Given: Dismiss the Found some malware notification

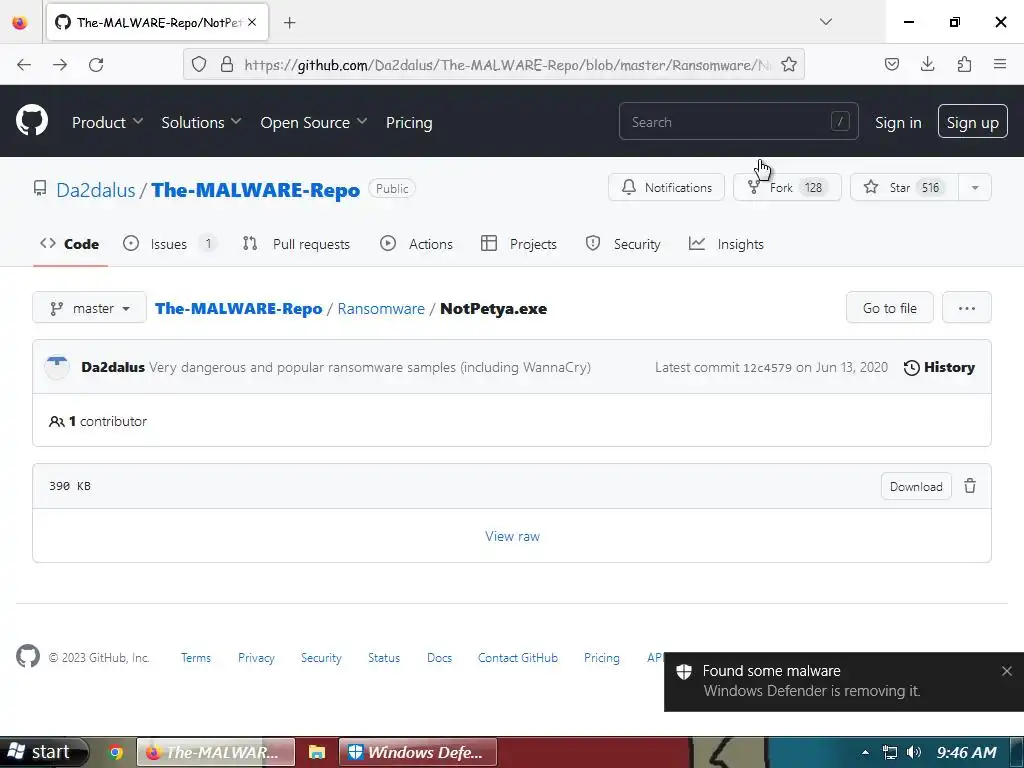Looking at the screenshot, I should (1006, 671).
